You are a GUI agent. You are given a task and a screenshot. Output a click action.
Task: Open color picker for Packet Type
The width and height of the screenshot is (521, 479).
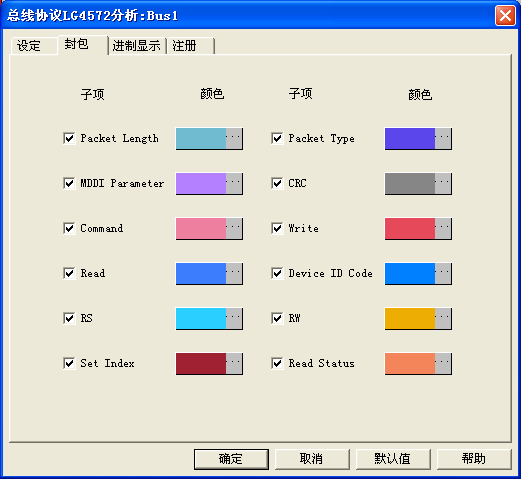pos(443,138)
